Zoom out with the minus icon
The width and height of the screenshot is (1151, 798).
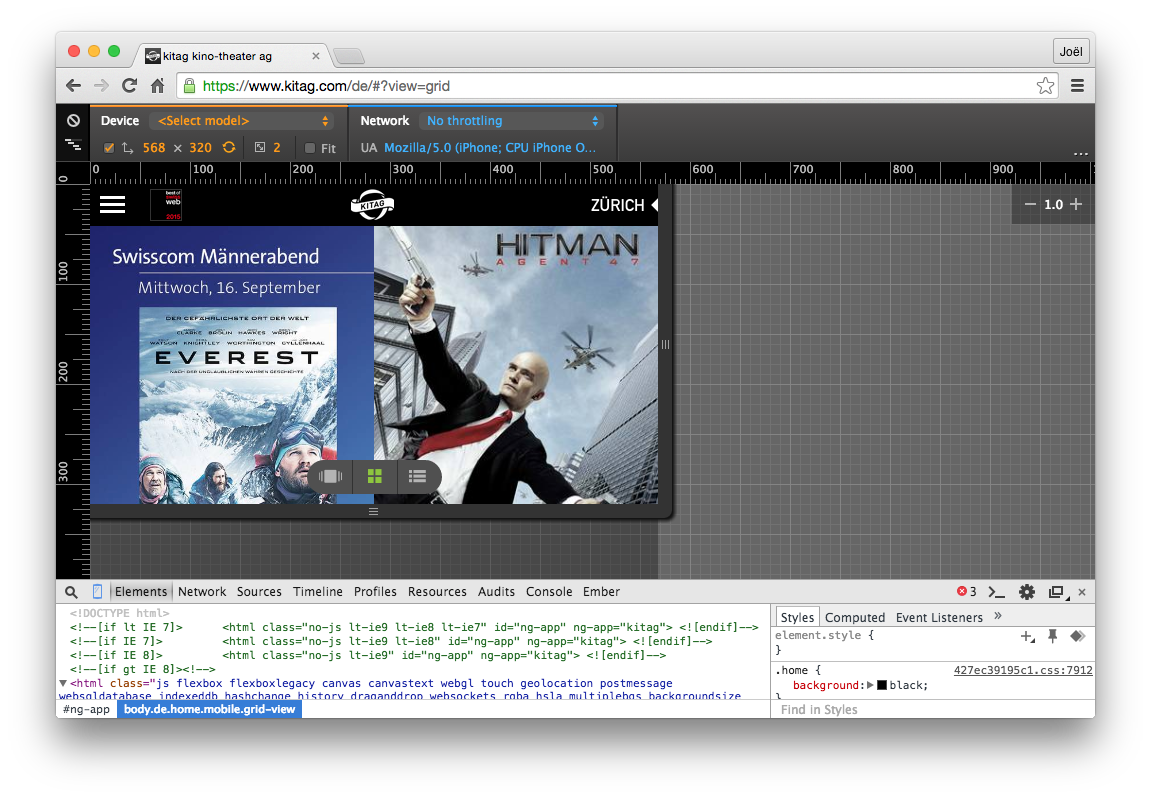pyautogui.click(x=1031, y=204)
